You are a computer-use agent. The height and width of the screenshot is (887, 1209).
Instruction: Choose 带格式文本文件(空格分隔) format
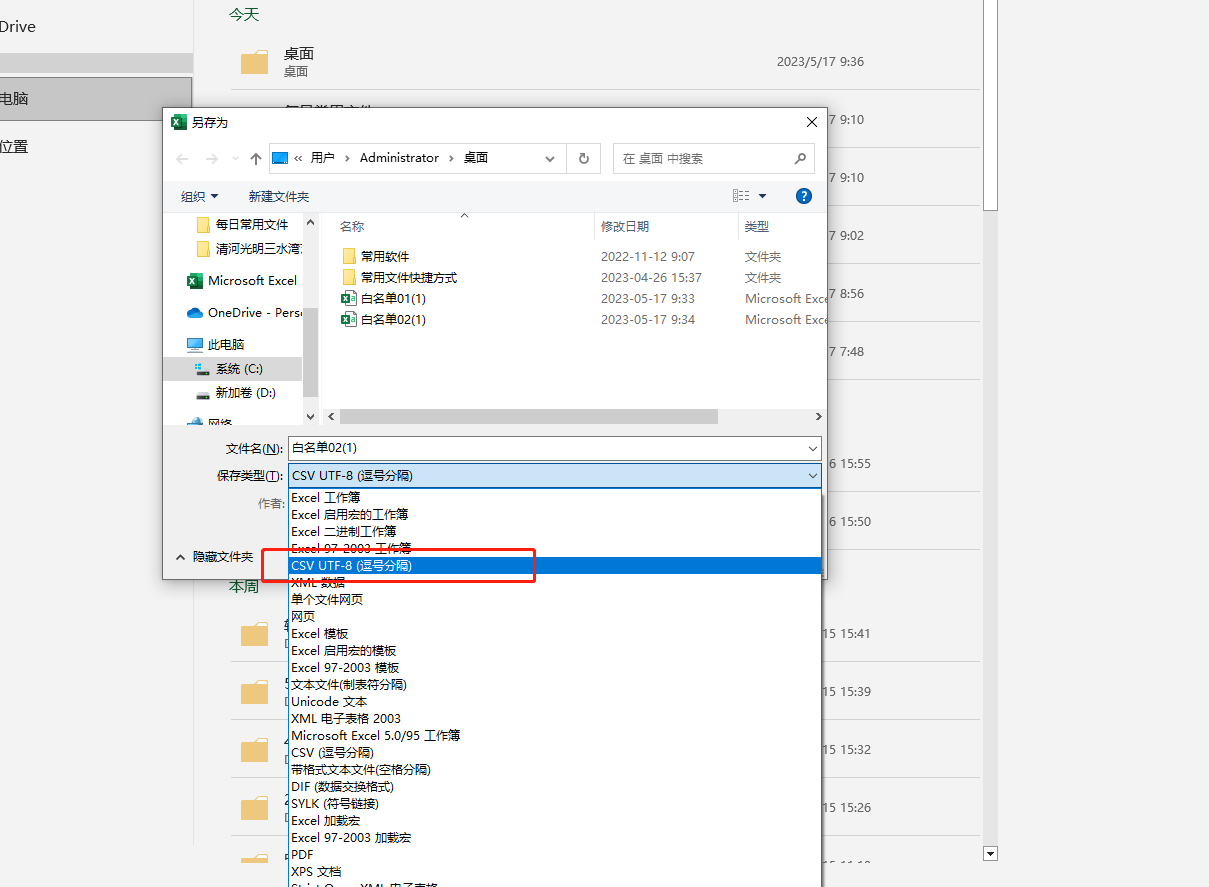[555, 769]
